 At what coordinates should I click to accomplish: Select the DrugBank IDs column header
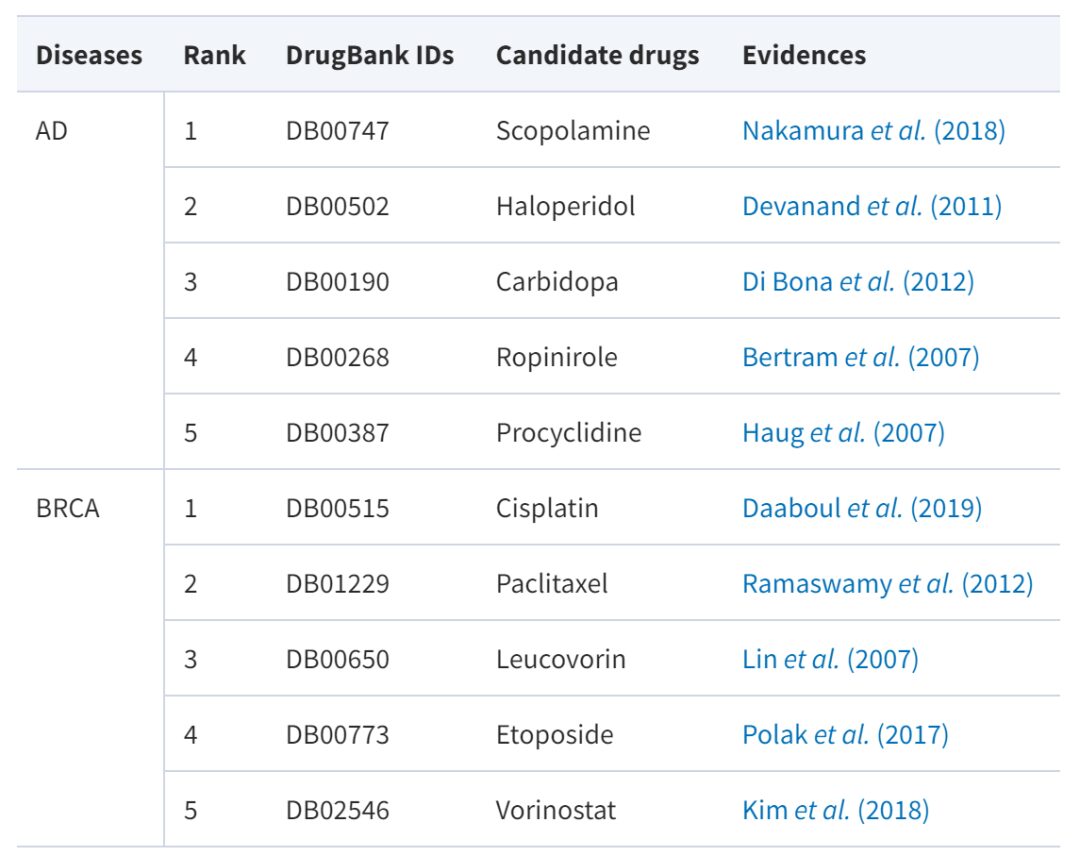click(x=369, y=55)
